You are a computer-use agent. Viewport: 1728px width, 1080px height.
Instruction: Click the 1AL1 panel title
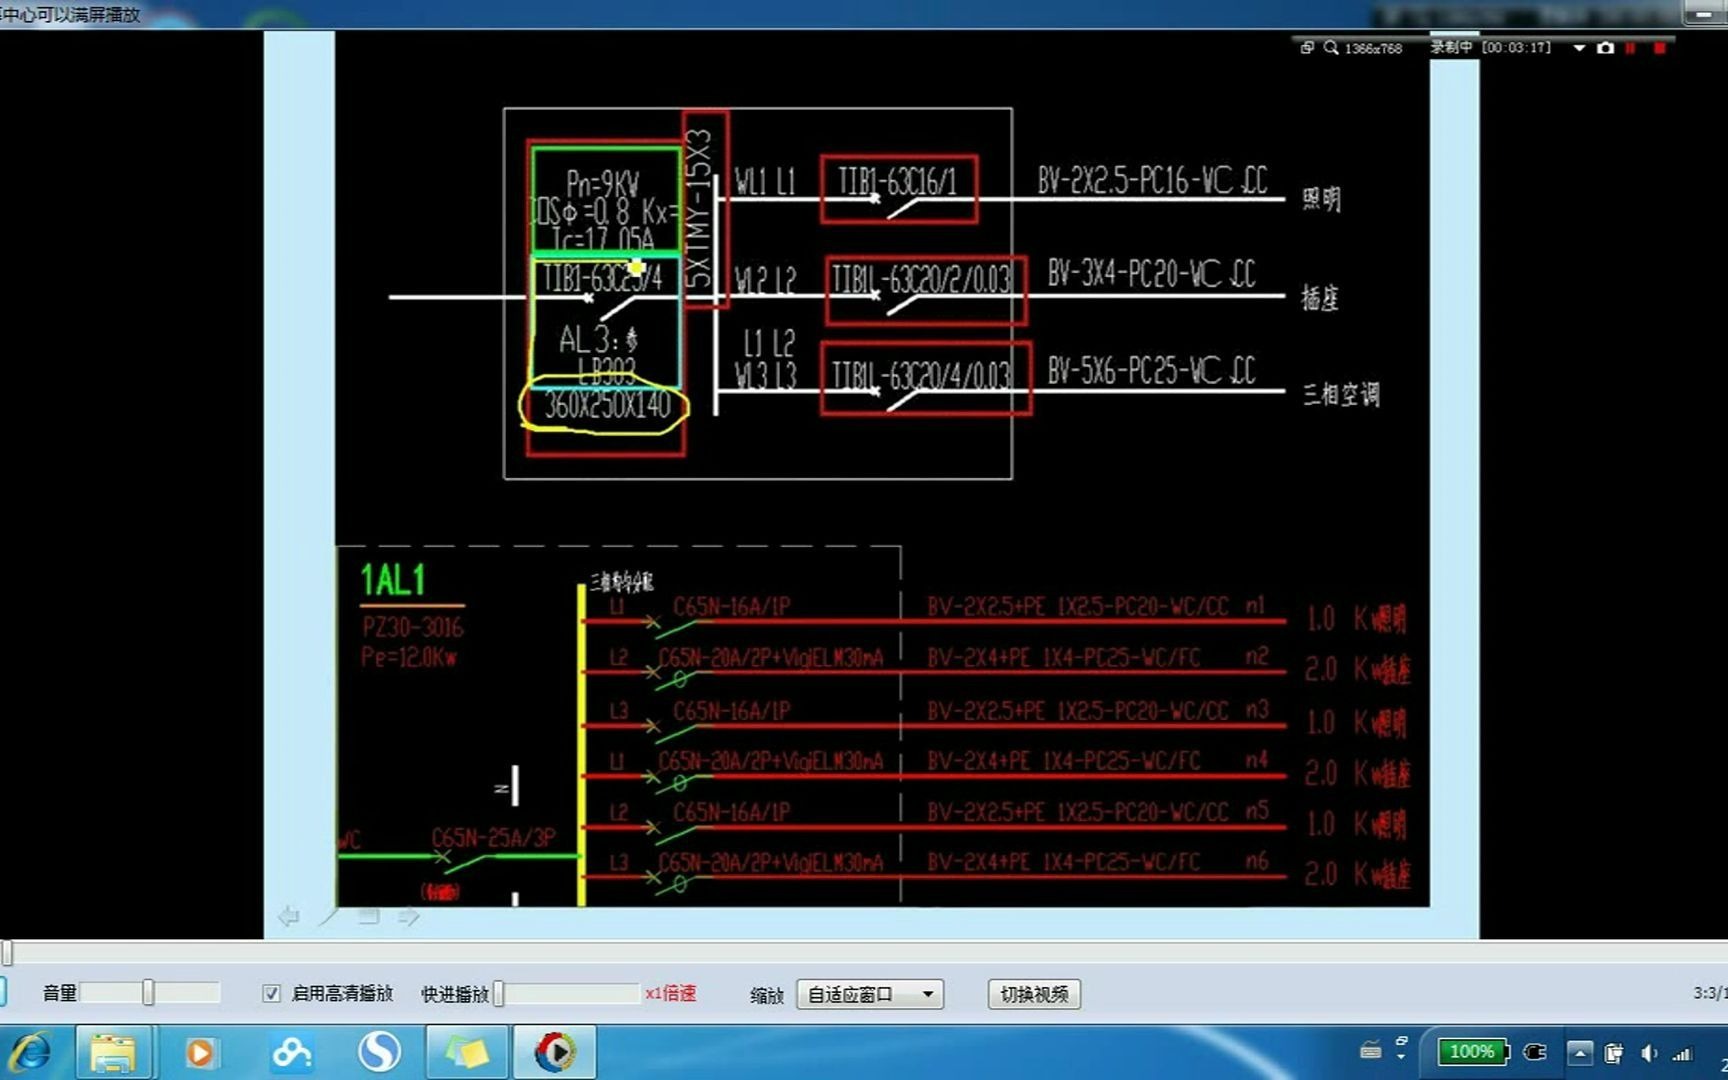click(393, 580)
